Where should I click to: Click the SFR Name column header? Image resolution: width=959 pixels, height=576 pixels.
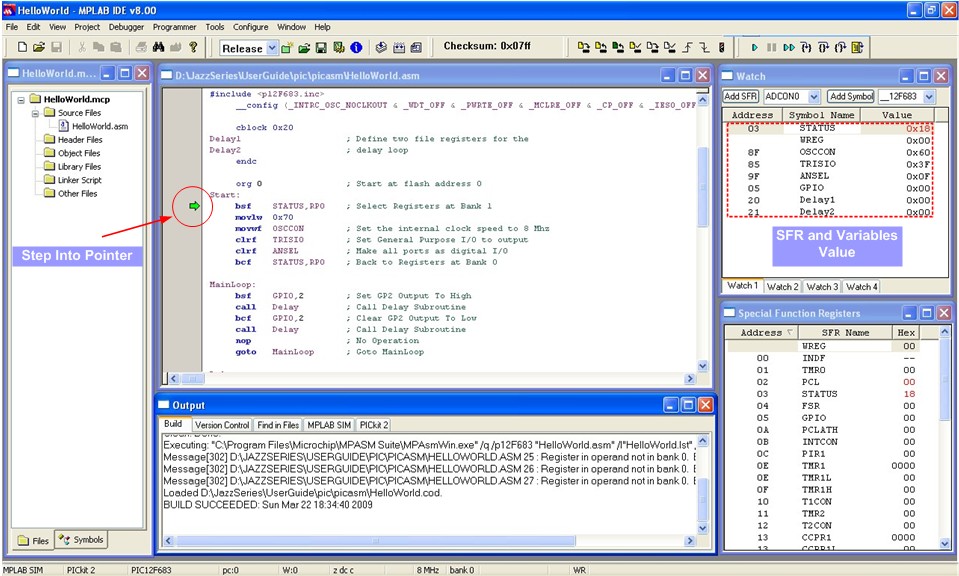tap(845, 333)
